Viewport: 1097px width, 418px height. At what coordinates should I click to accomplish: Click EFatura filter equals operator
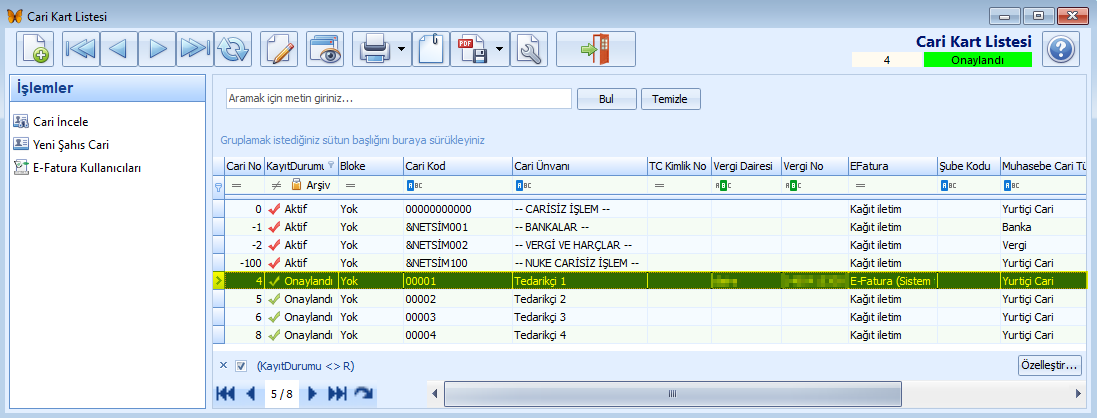[860, 186]
